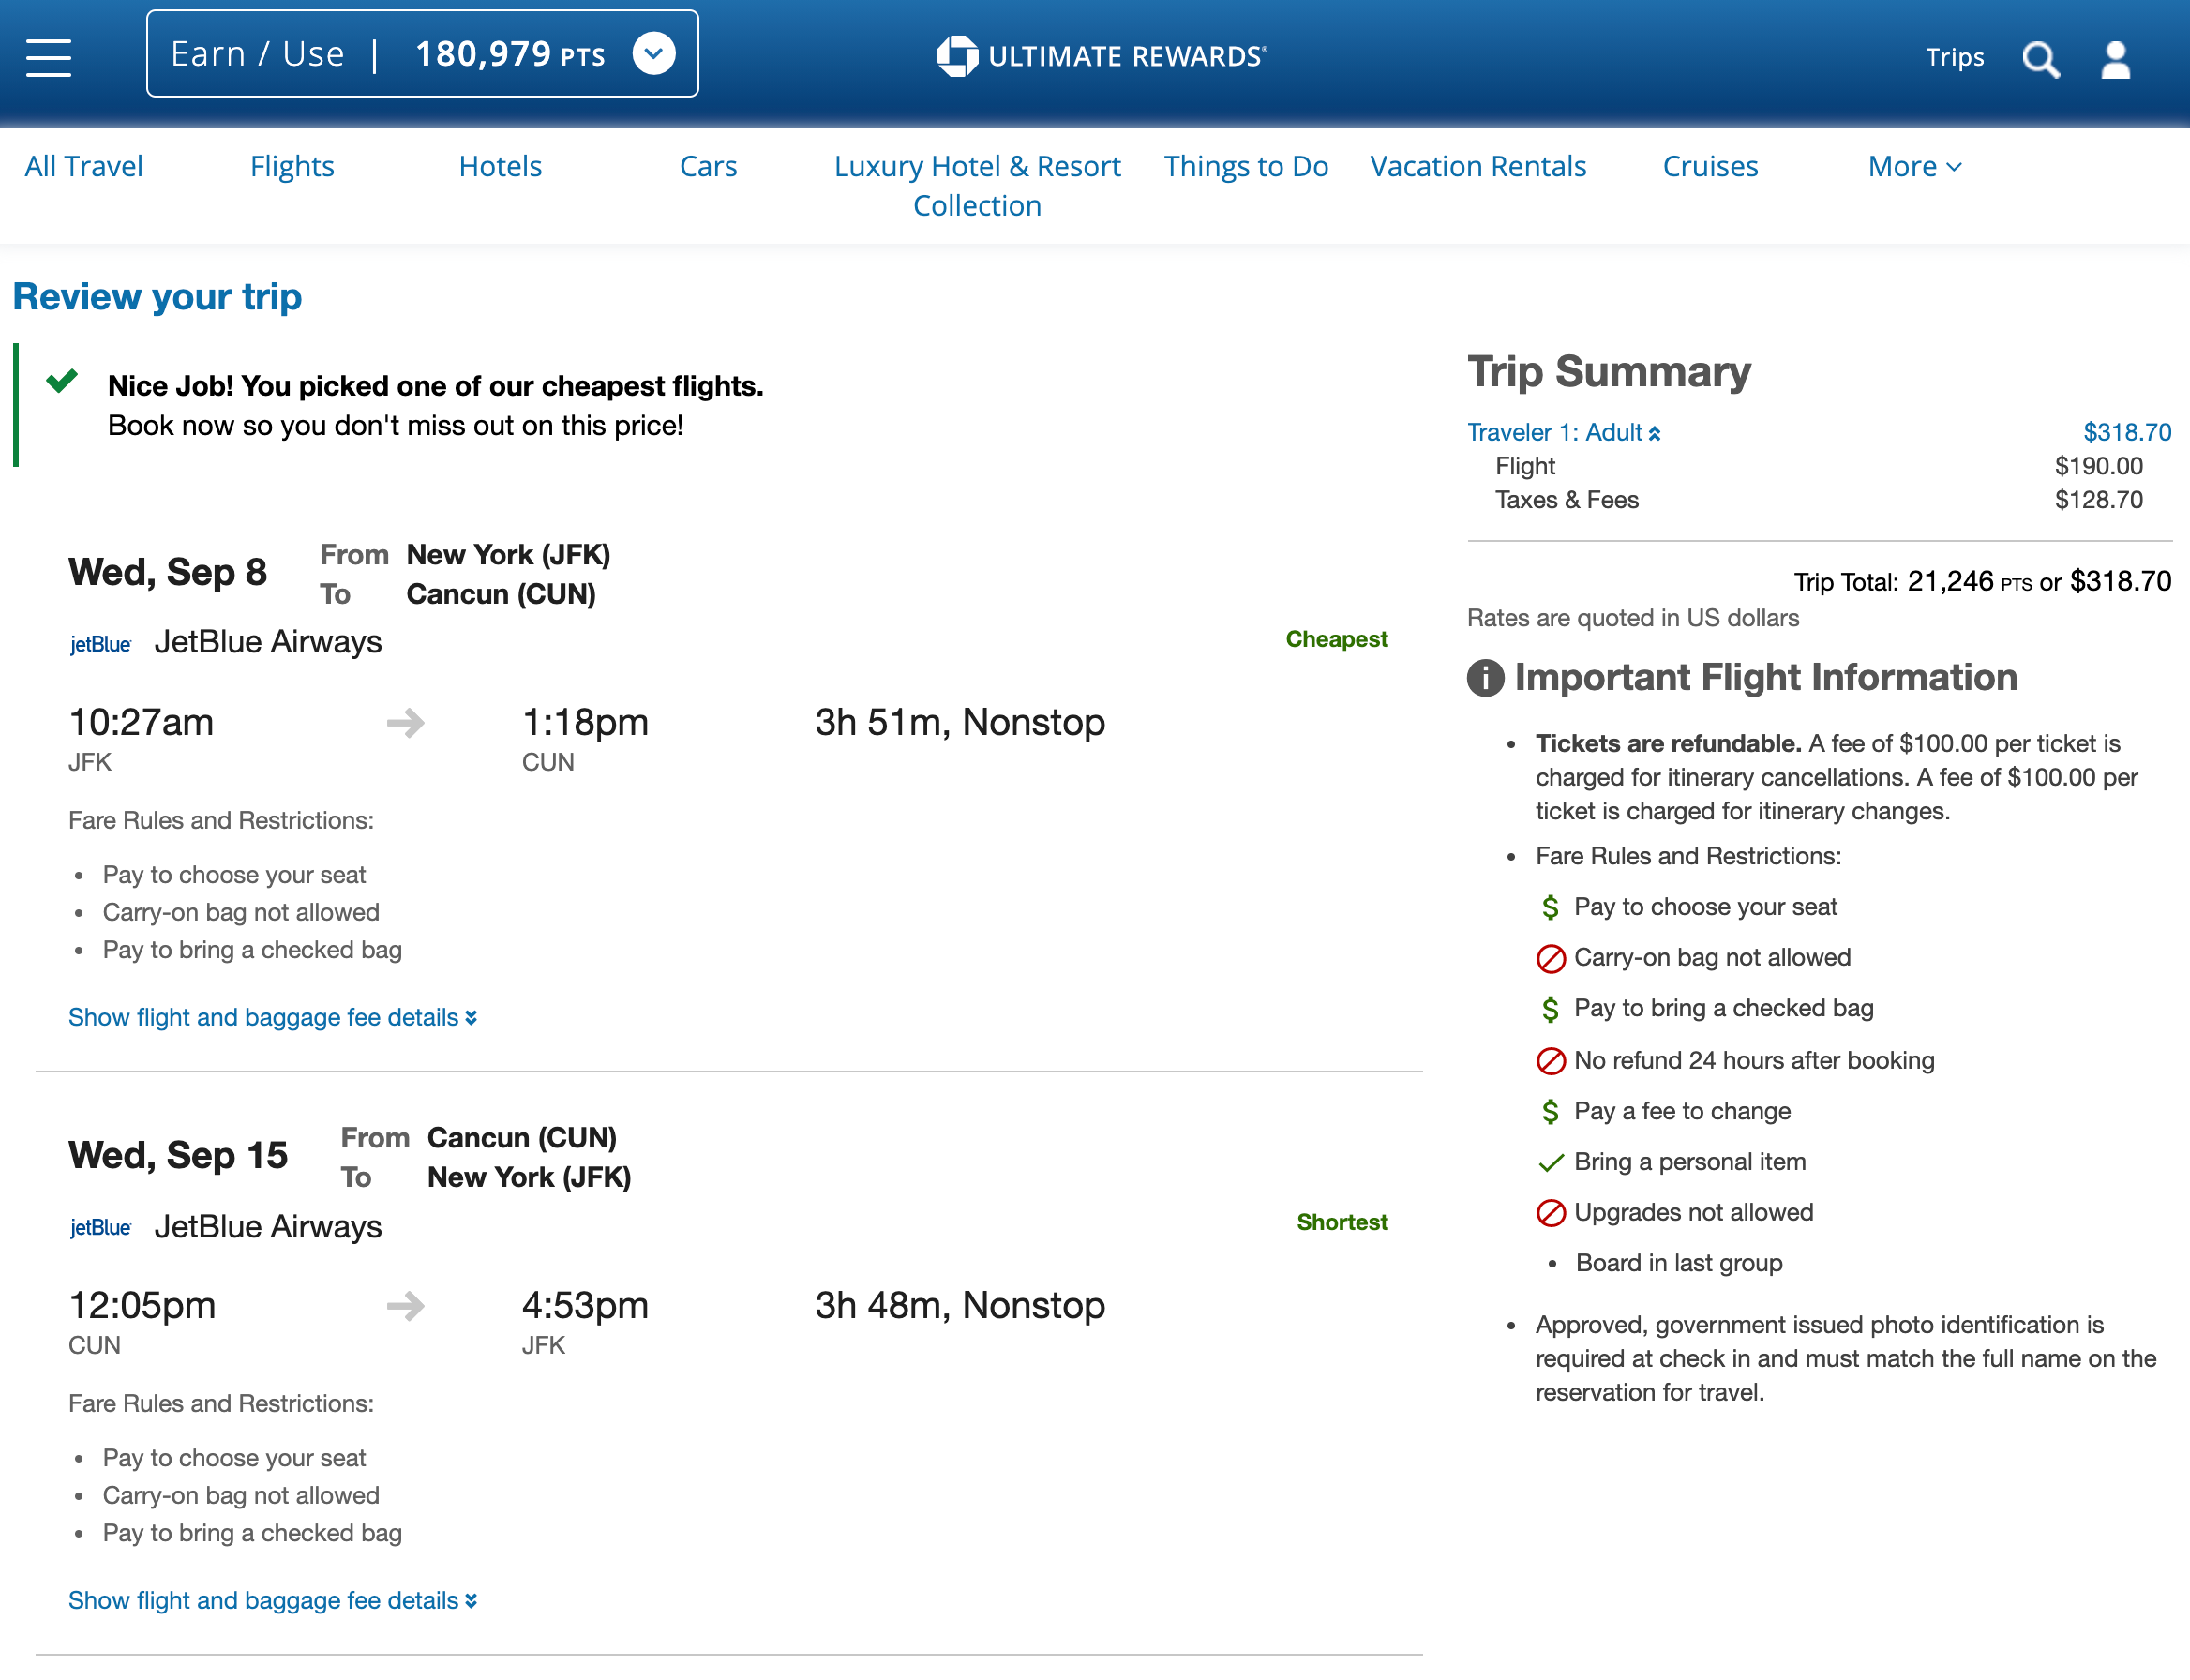This screenshot has height=1680, width=2190.
Task: Click the Things to Do navigation item
Action: pyautogui.click(x=1246, y=166)
